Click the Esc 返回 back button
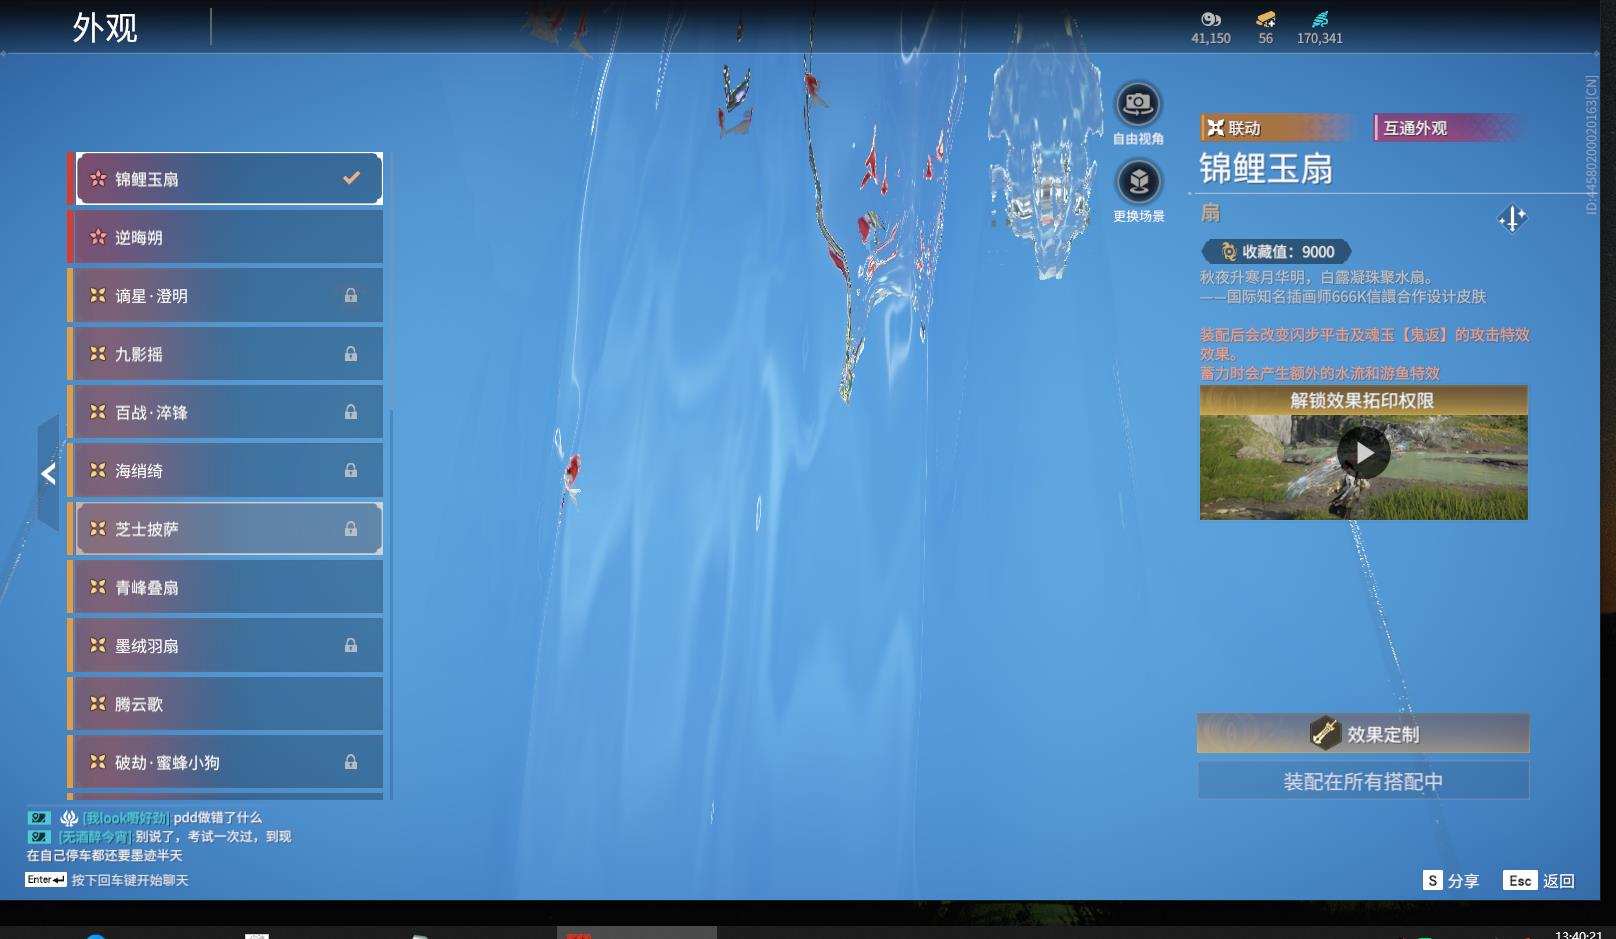 click(1539, 881)
